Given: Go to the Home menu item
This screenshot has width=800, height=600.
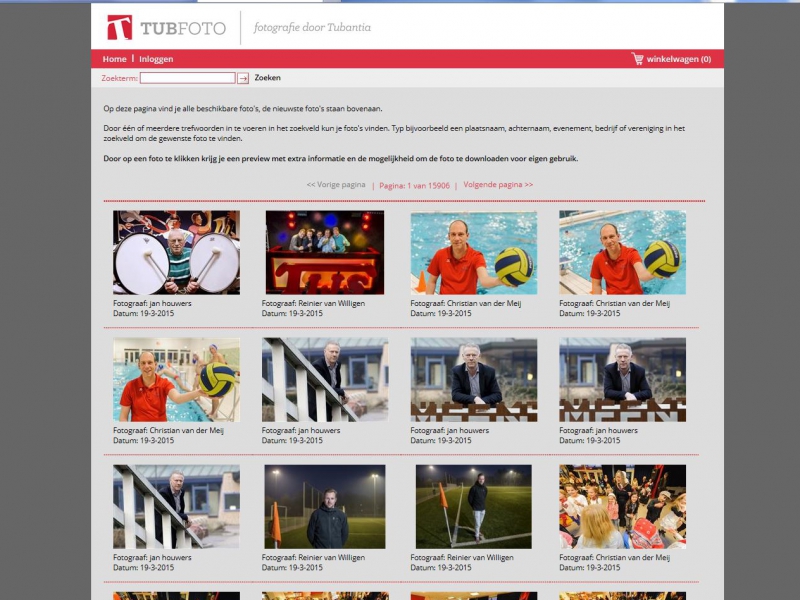Looking at the screenshot, I should tap(114, 59).
